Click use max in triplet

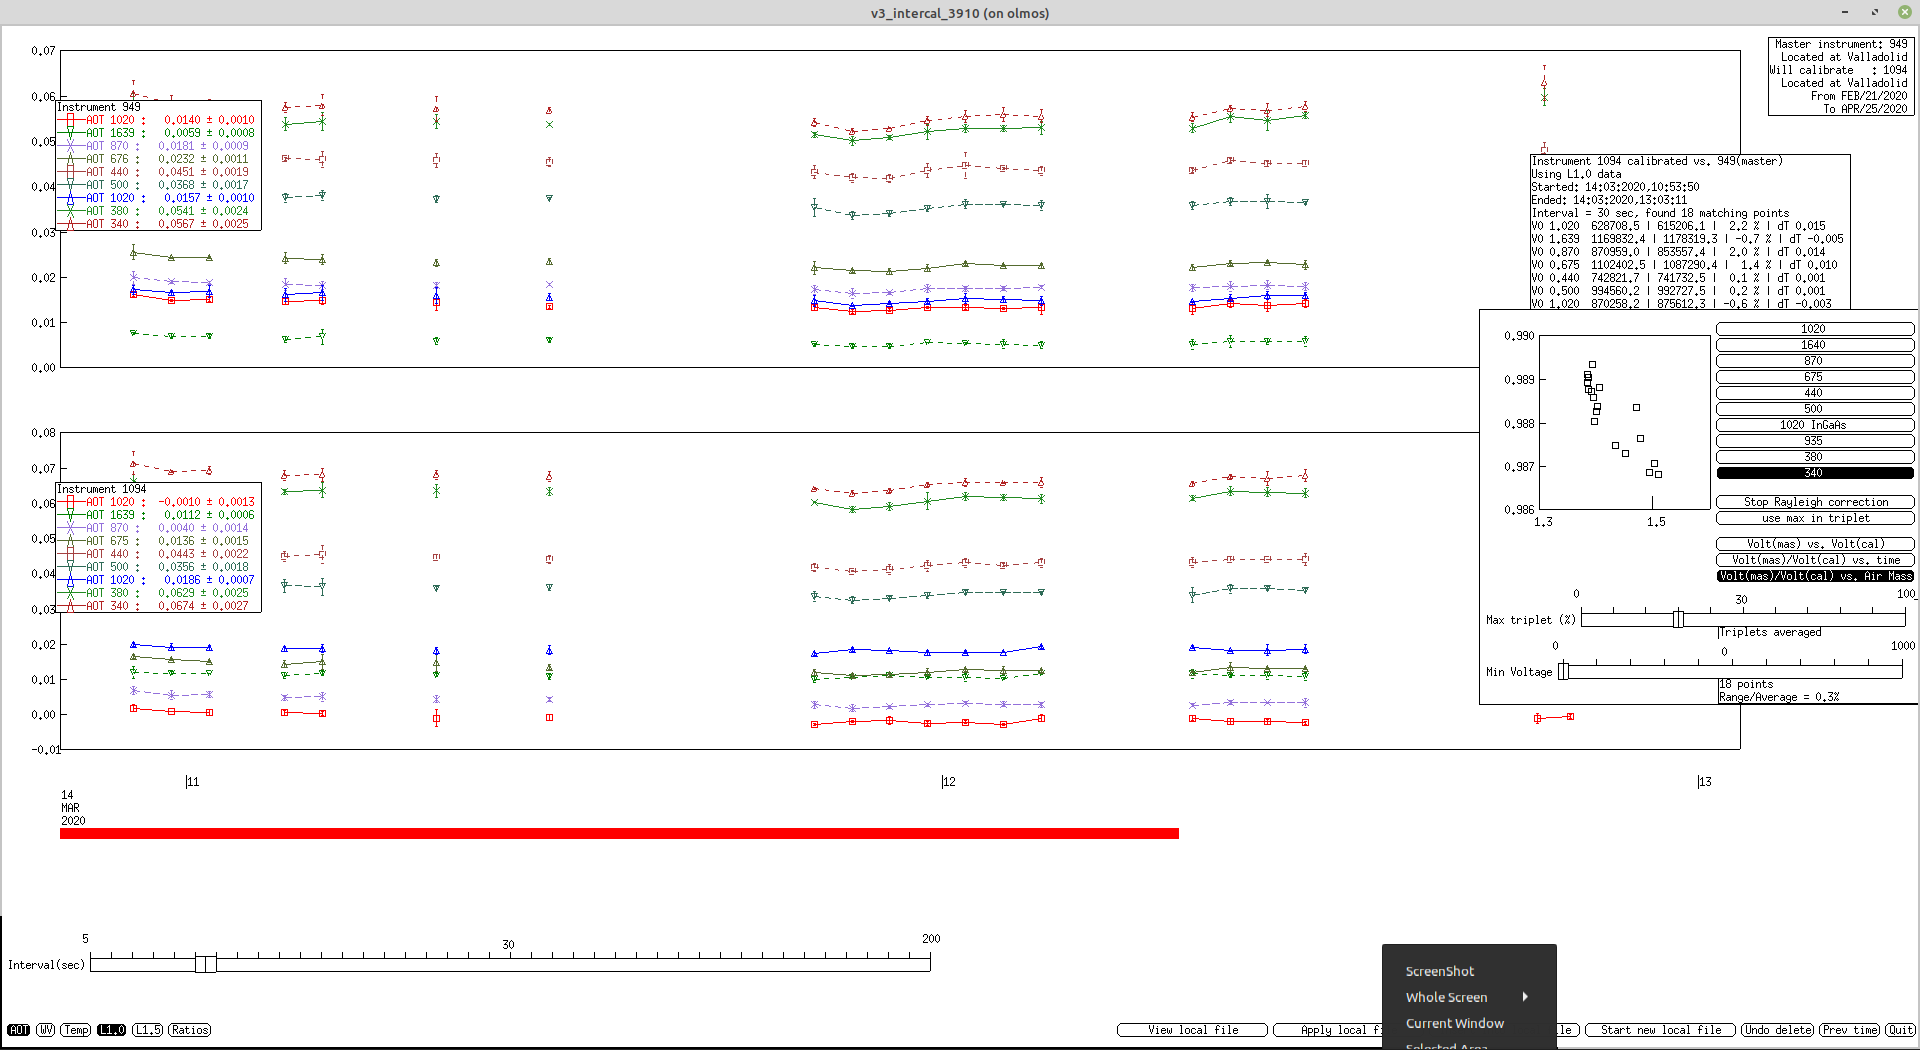point(1814,518)
